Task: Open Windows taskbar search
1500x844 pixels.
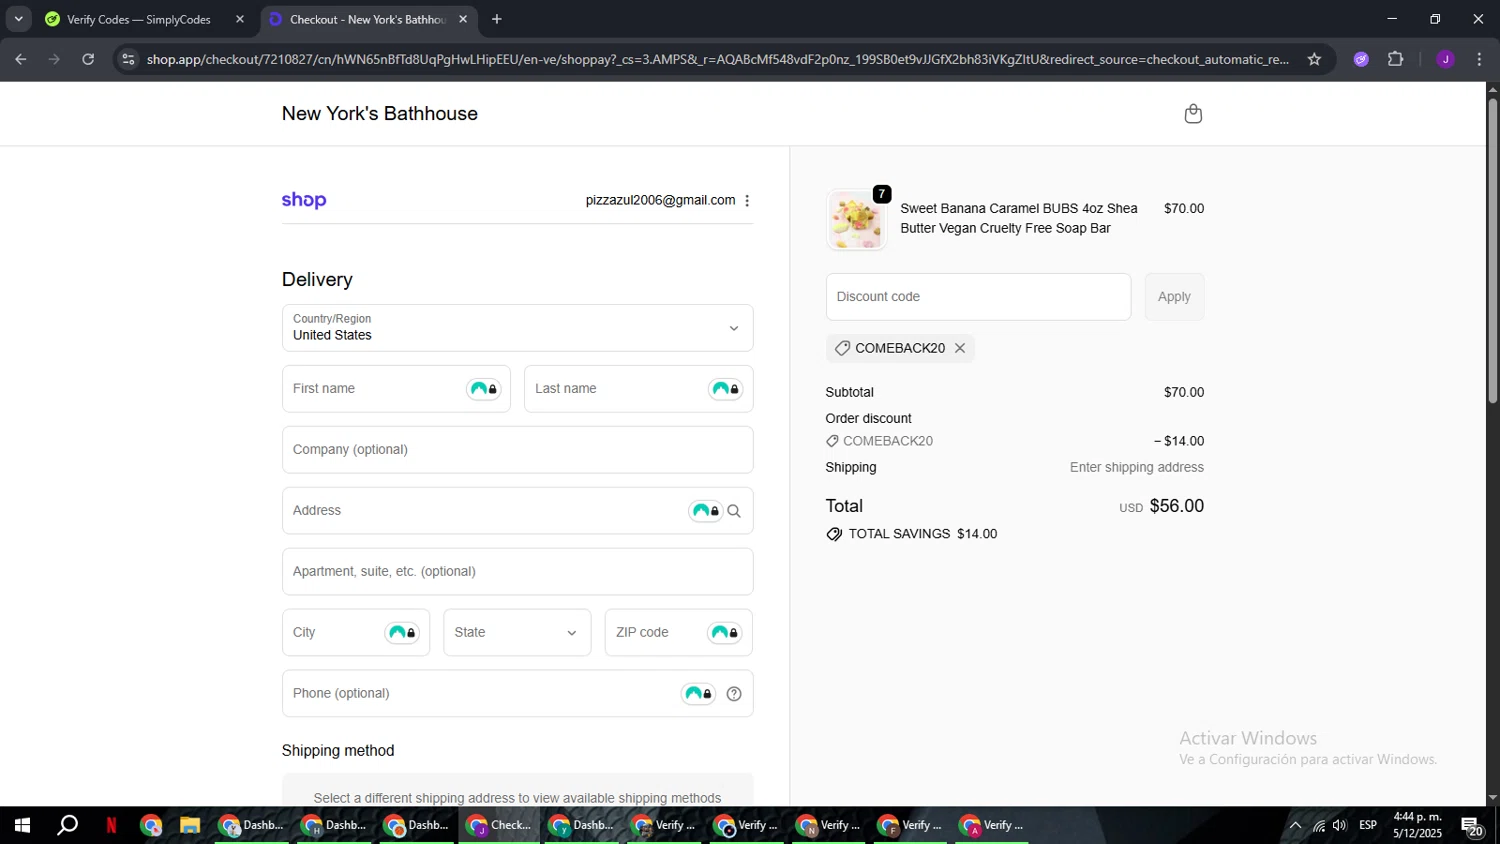Action: [67, 826]
